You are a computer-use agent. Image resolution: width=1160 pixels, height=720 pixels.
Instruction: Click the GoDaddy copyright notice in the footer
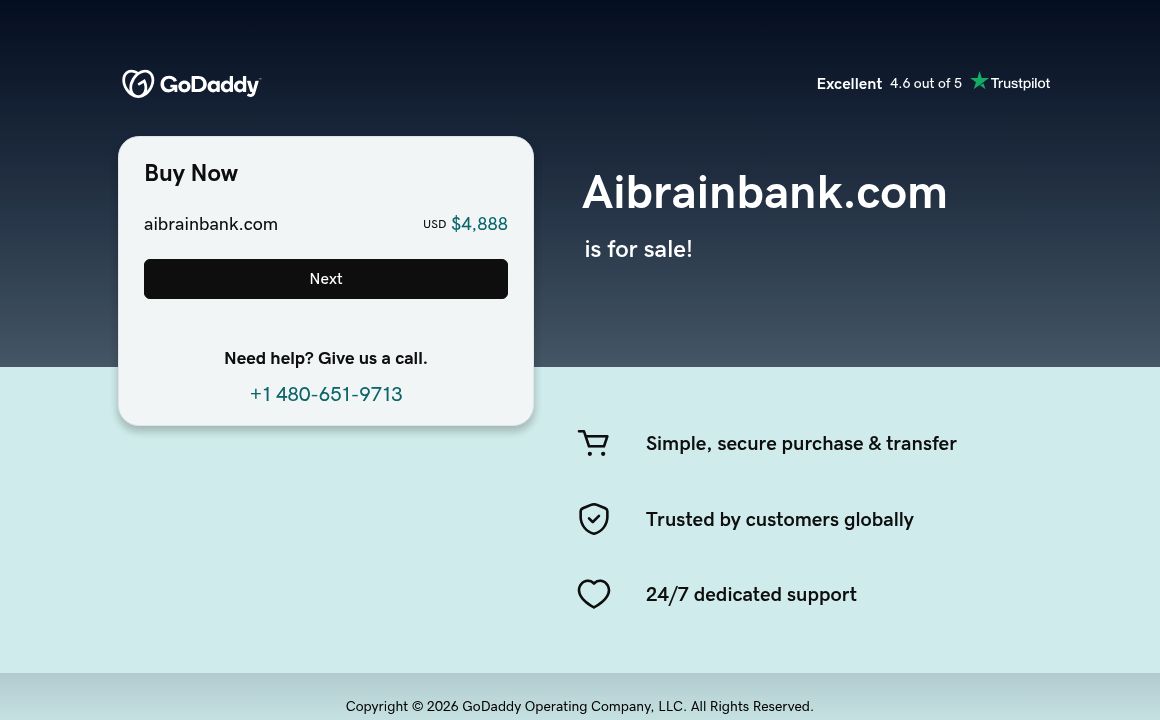coord(579,706)
